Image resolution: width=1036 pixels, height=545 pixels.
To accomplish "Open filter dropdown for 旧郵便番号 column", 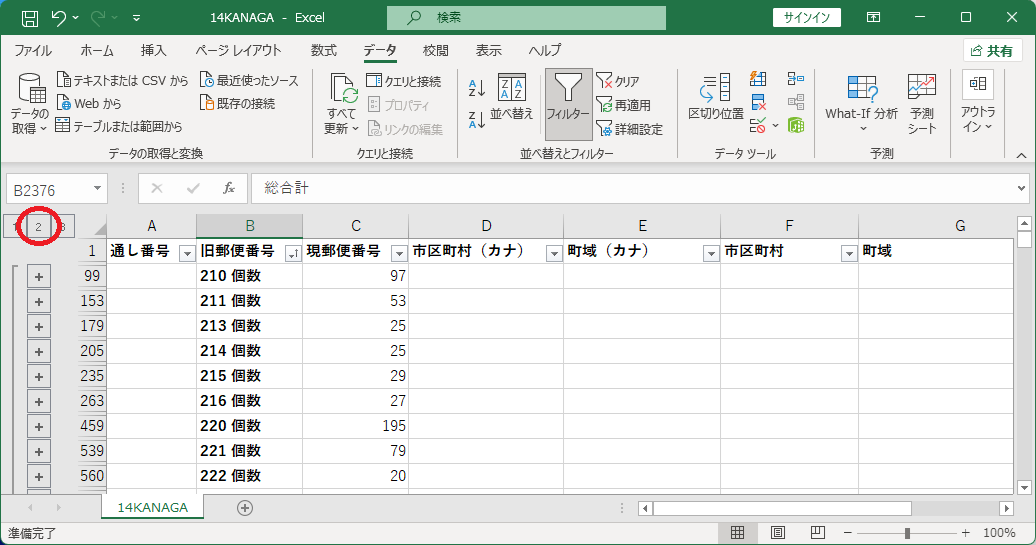I will tap(293, 253).
